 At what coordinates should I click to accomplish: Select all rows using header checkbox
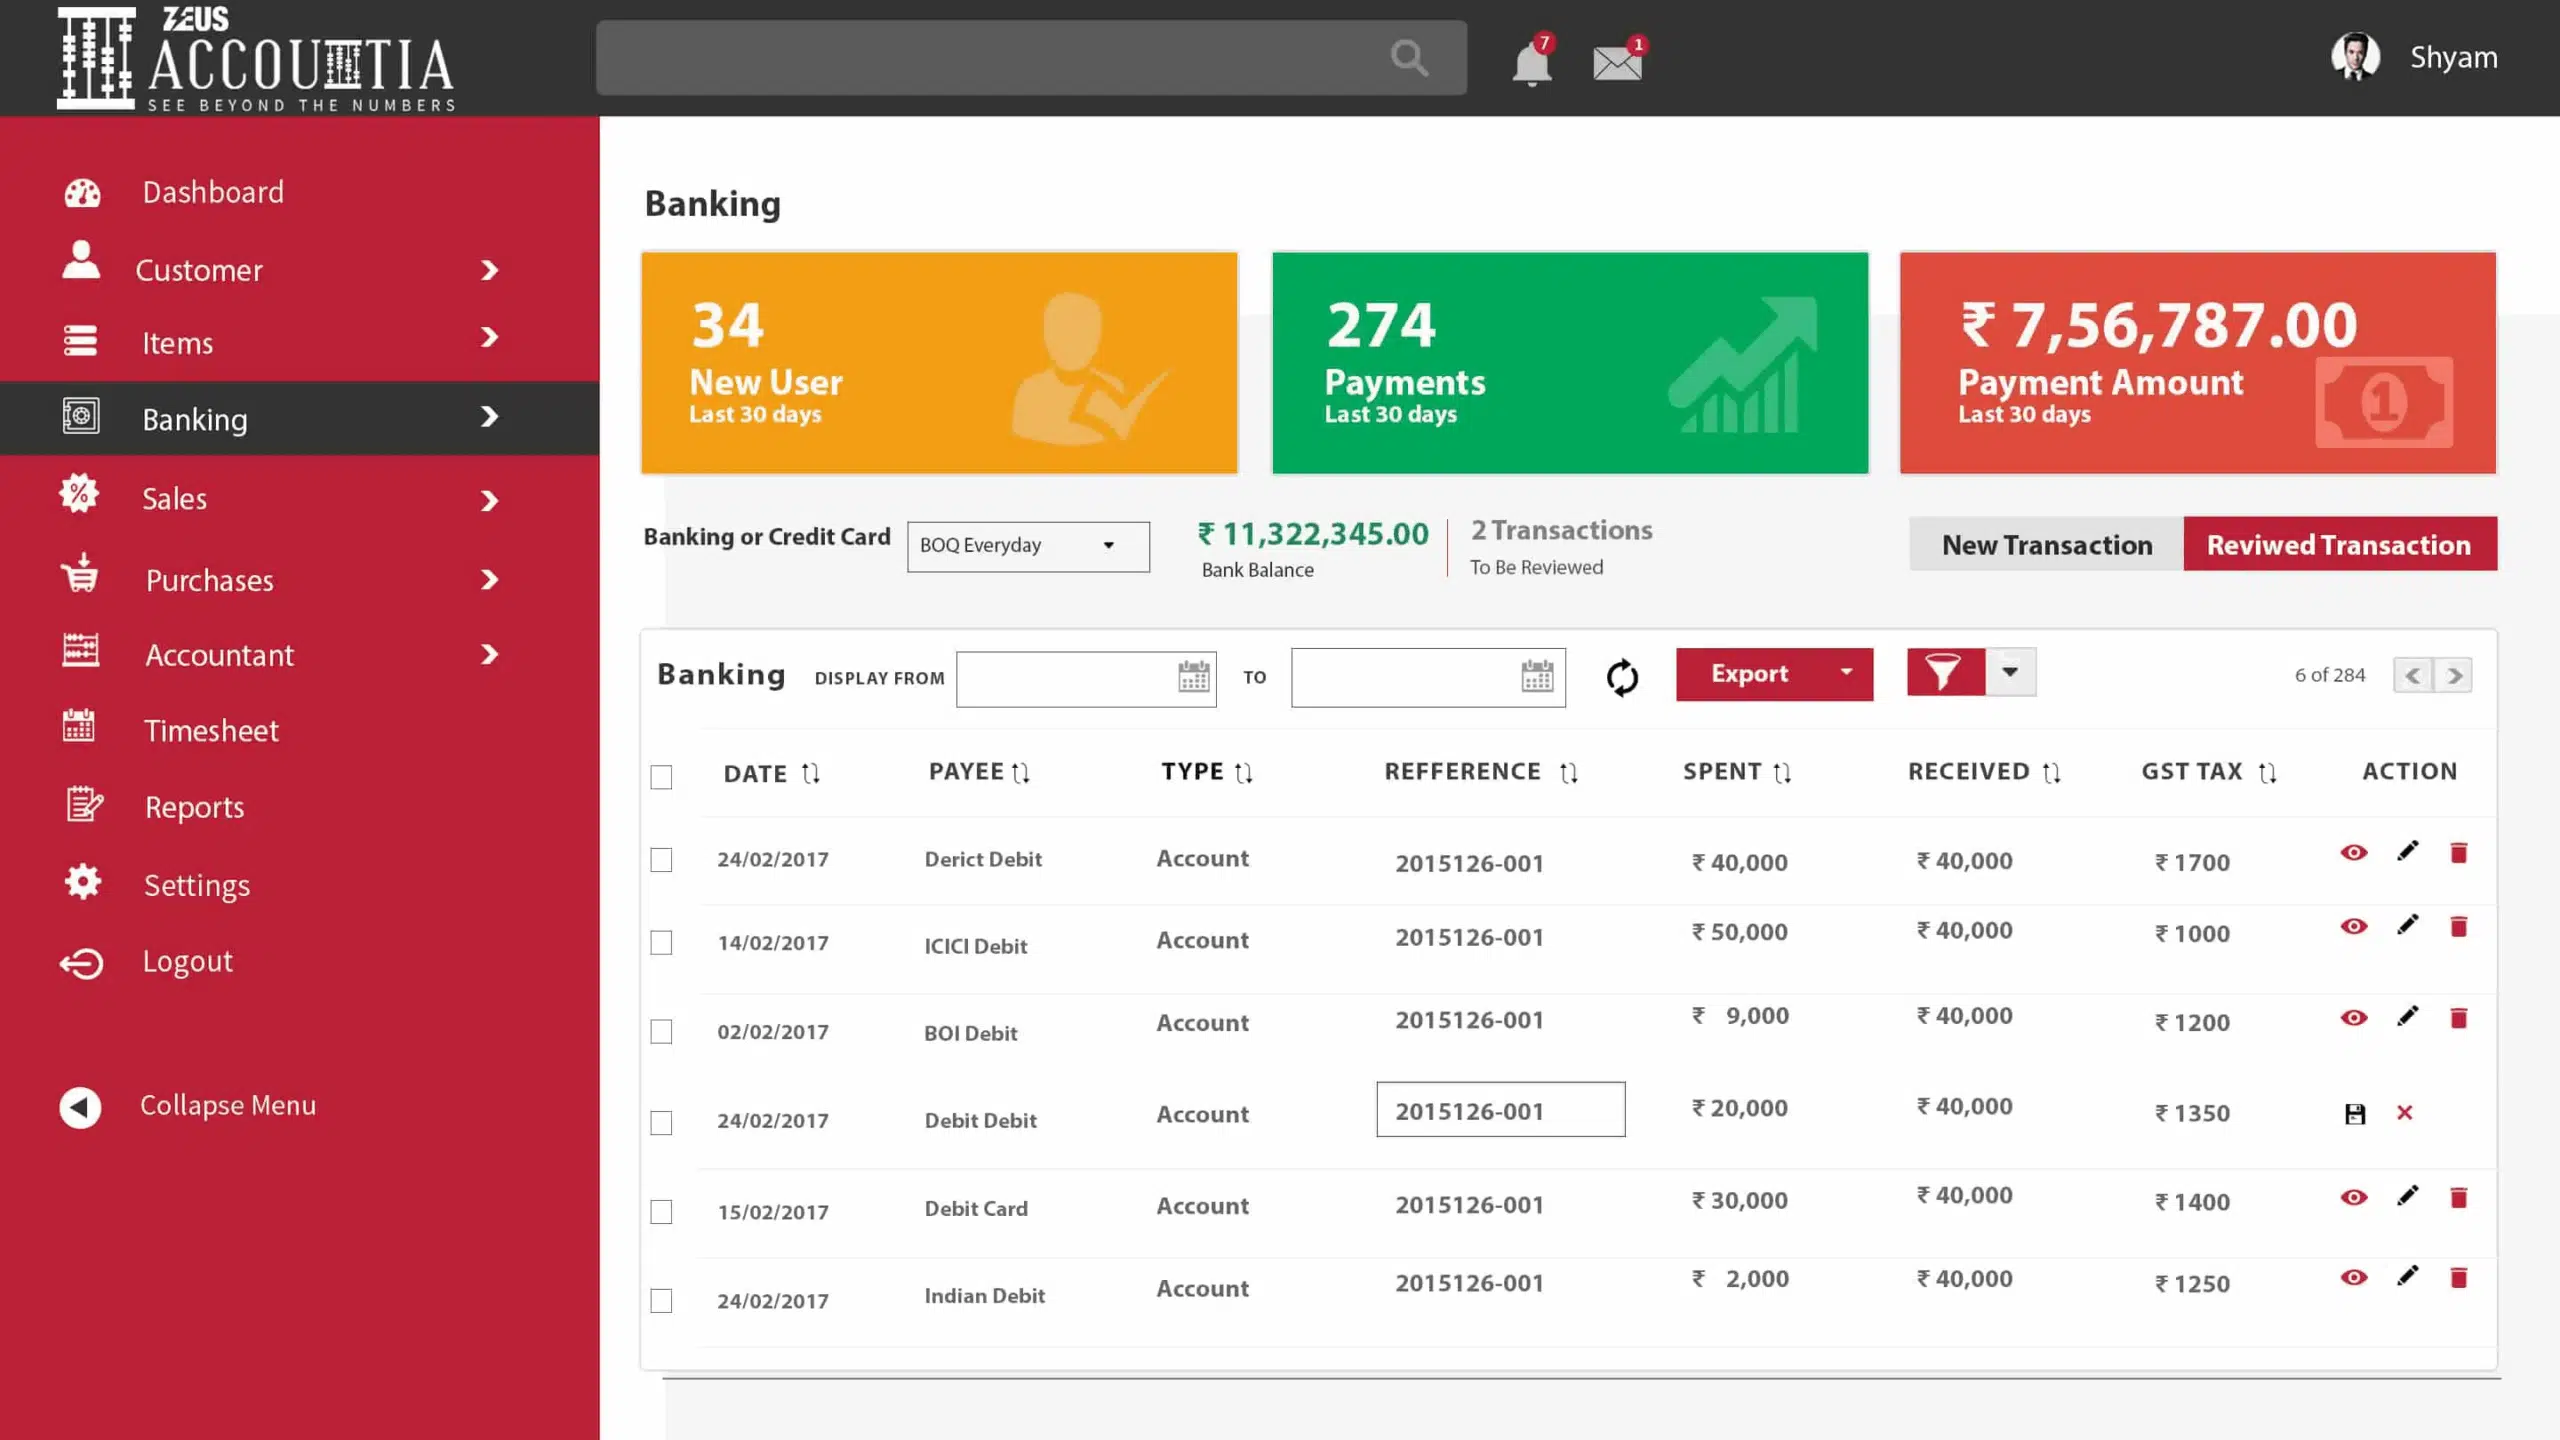click(x=661, y=776)
